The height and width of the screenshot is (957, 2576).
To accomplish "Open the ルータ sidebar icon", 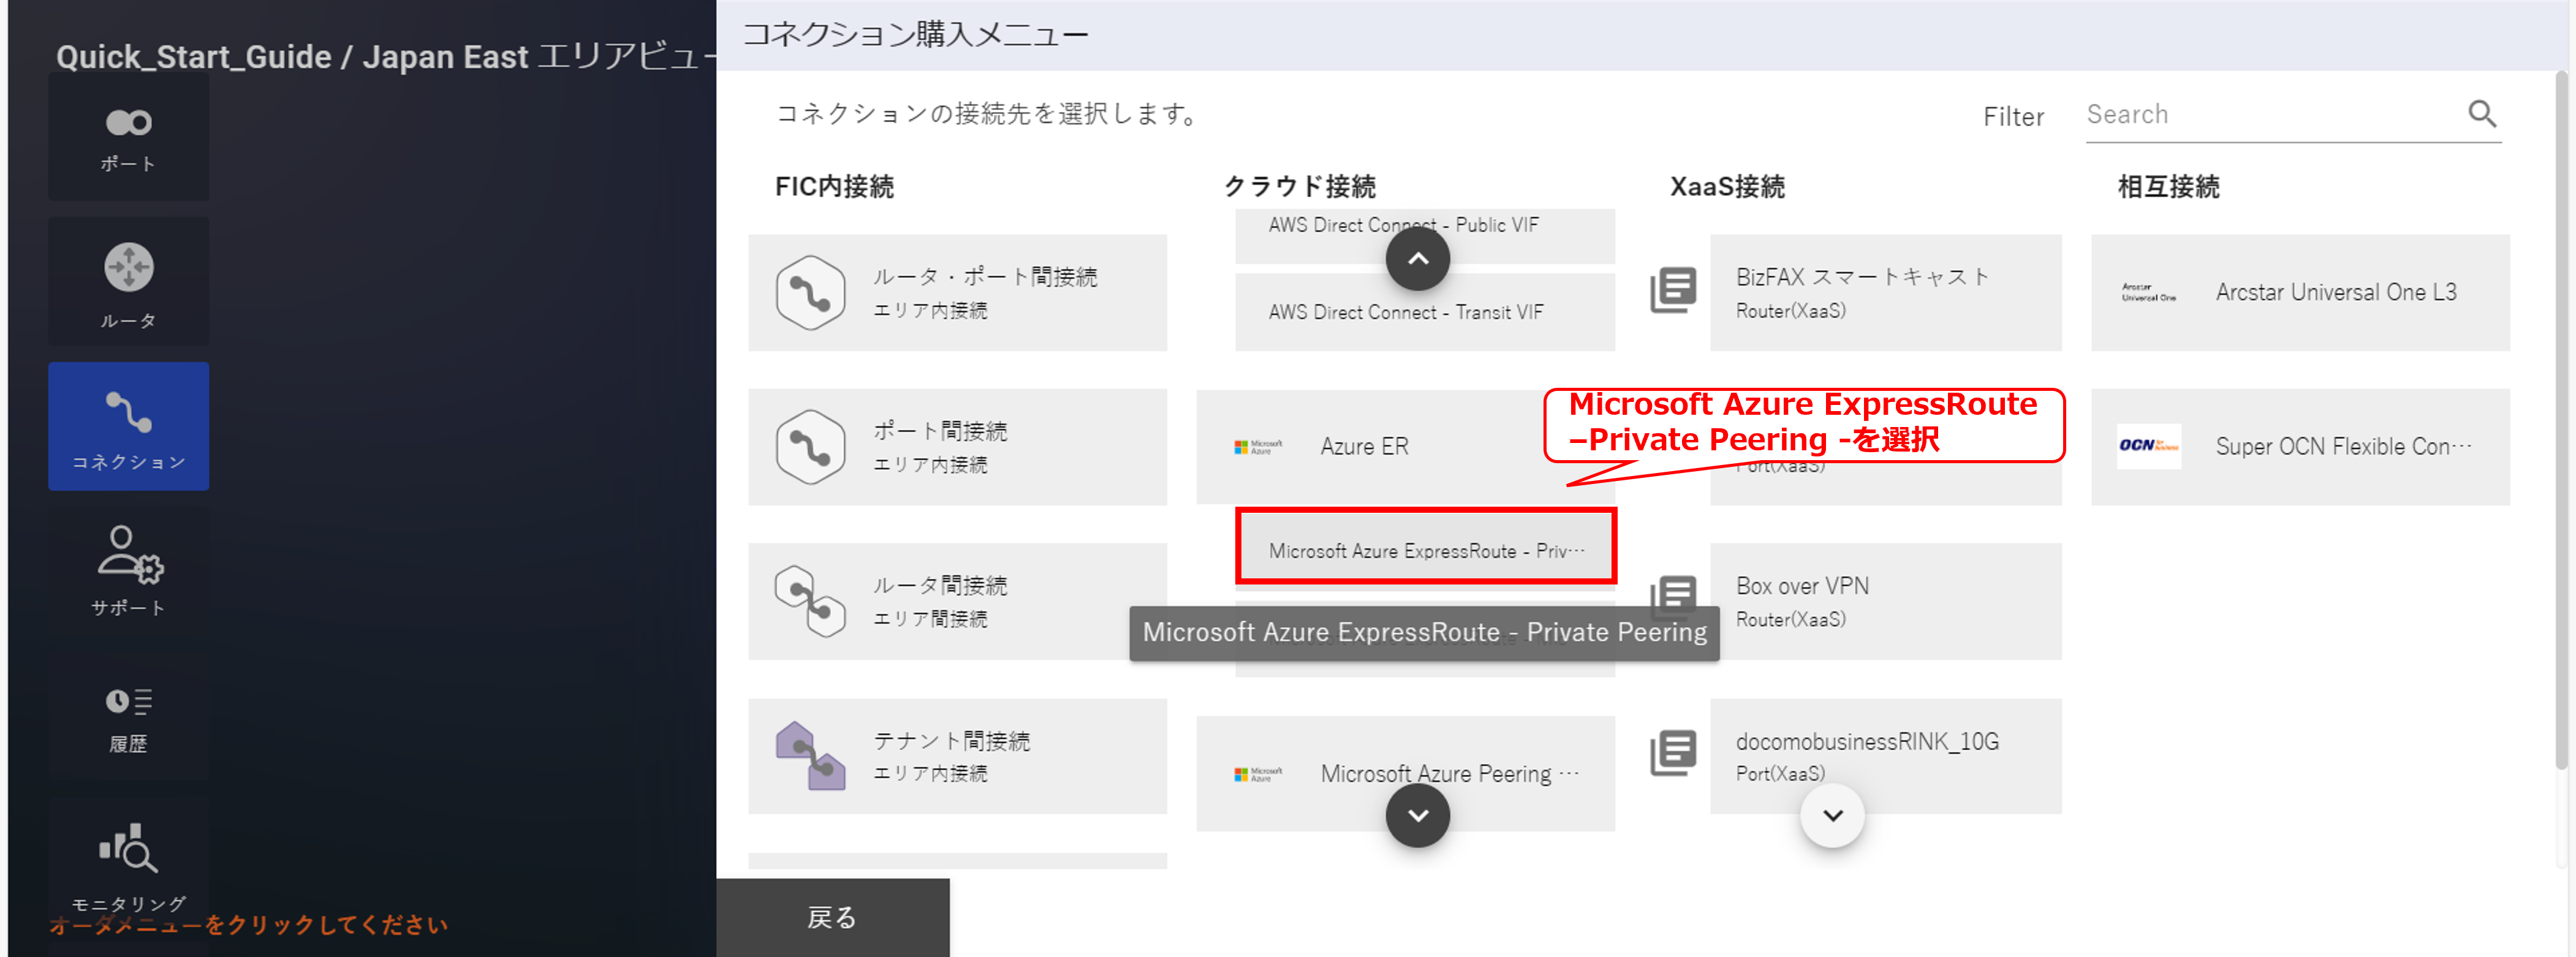I will (x=128, y=283).
